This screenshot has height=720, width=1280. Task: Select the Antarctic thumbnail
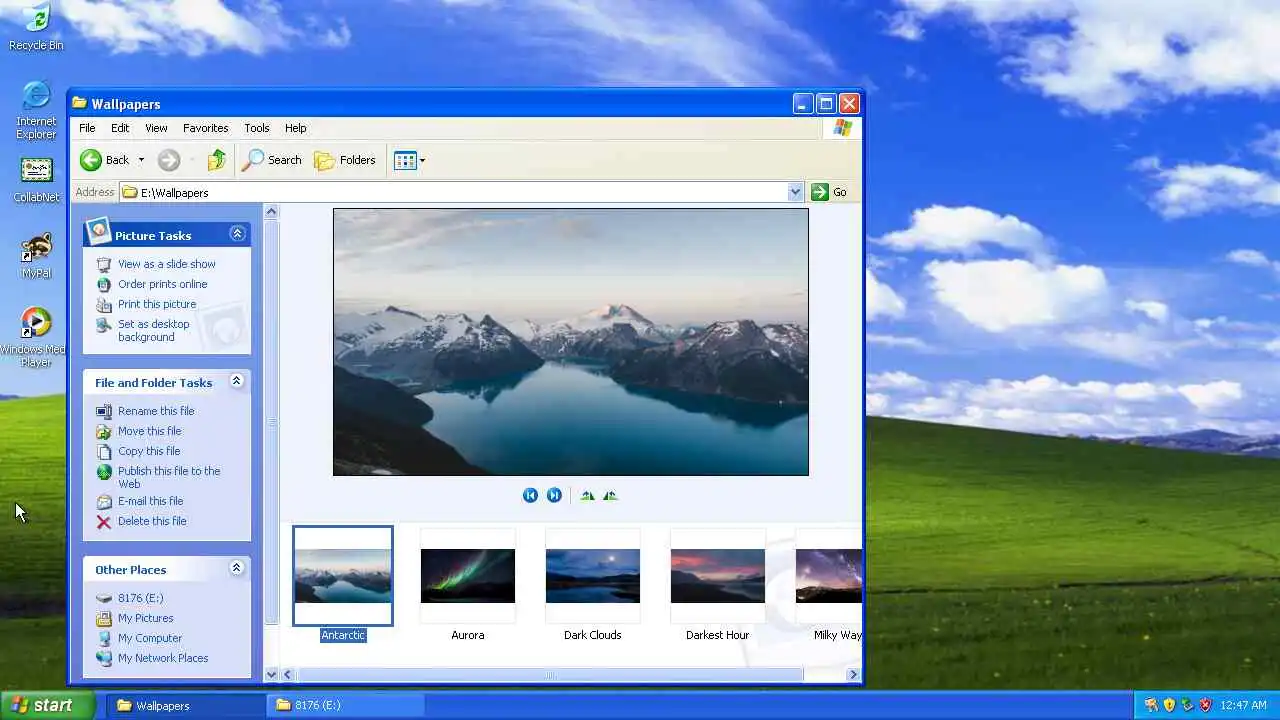(x=343, y=576)
